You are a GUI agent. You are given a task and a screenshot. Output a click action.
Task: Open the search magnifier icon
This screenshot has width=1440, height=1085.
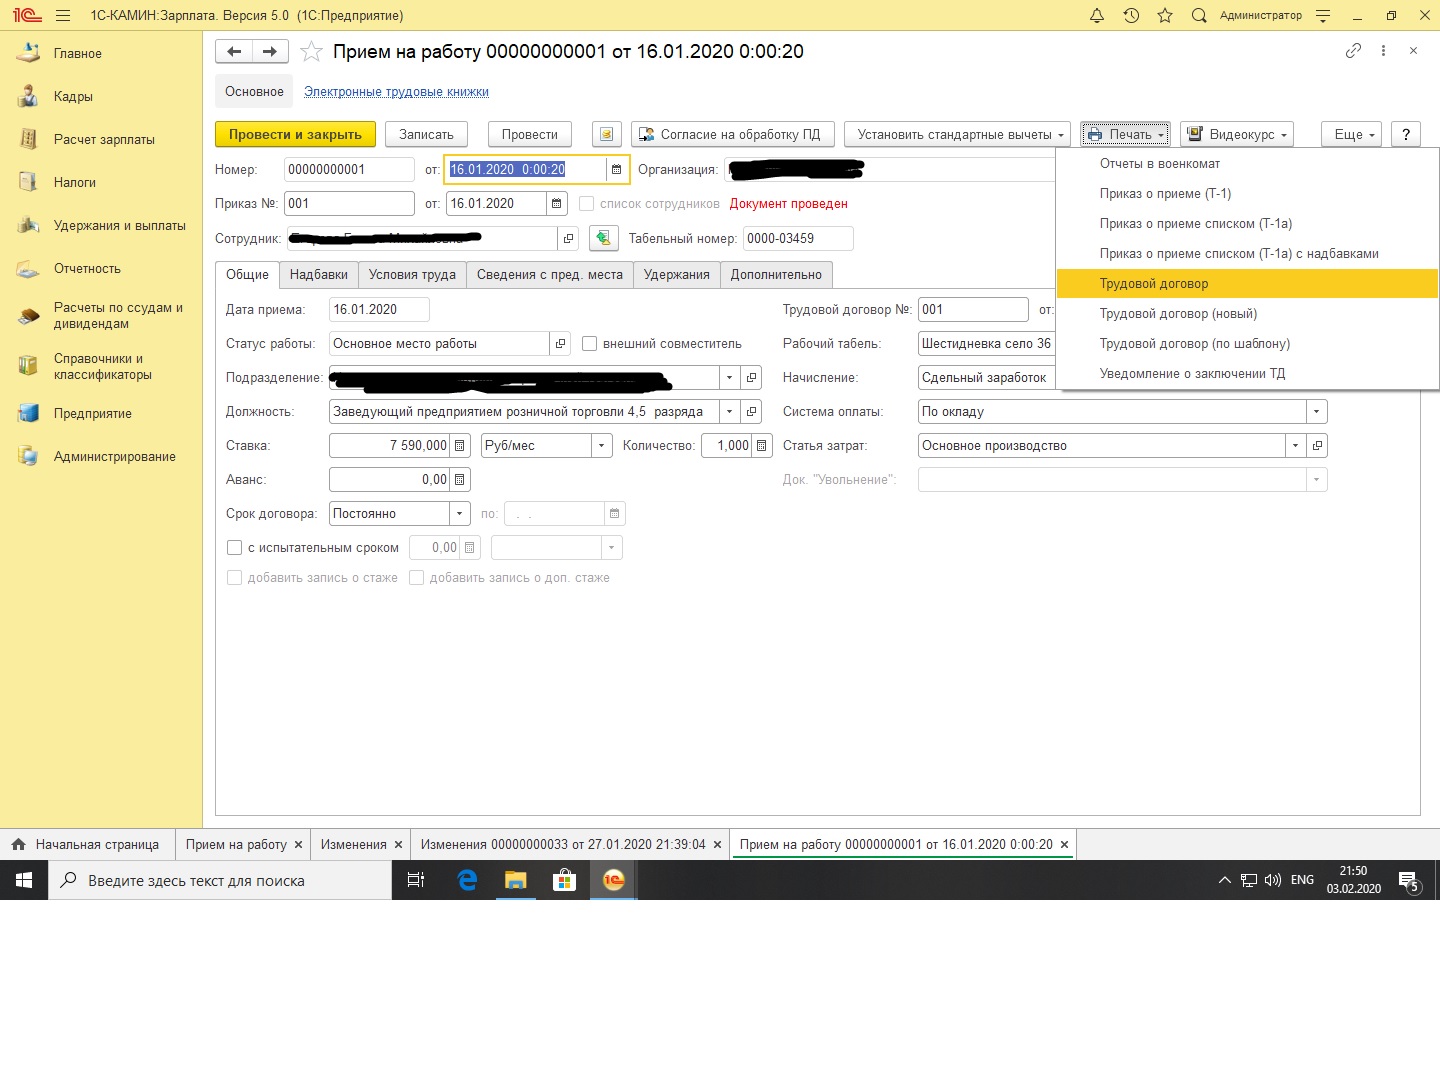(x=1199, y=16)
